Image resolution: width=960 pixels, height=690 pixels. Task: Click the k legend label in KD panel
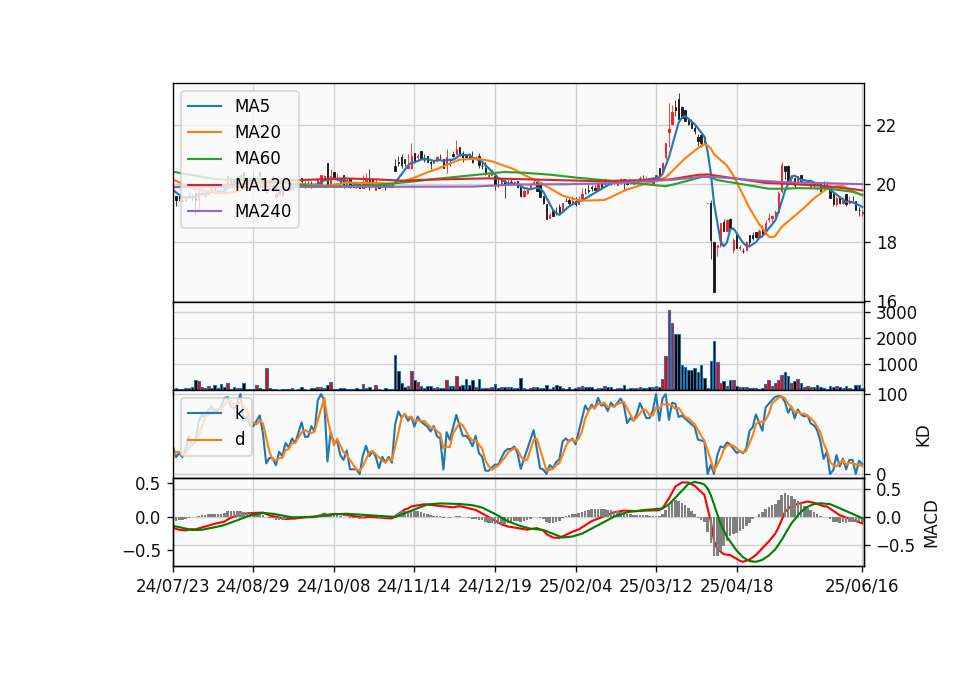240,413
